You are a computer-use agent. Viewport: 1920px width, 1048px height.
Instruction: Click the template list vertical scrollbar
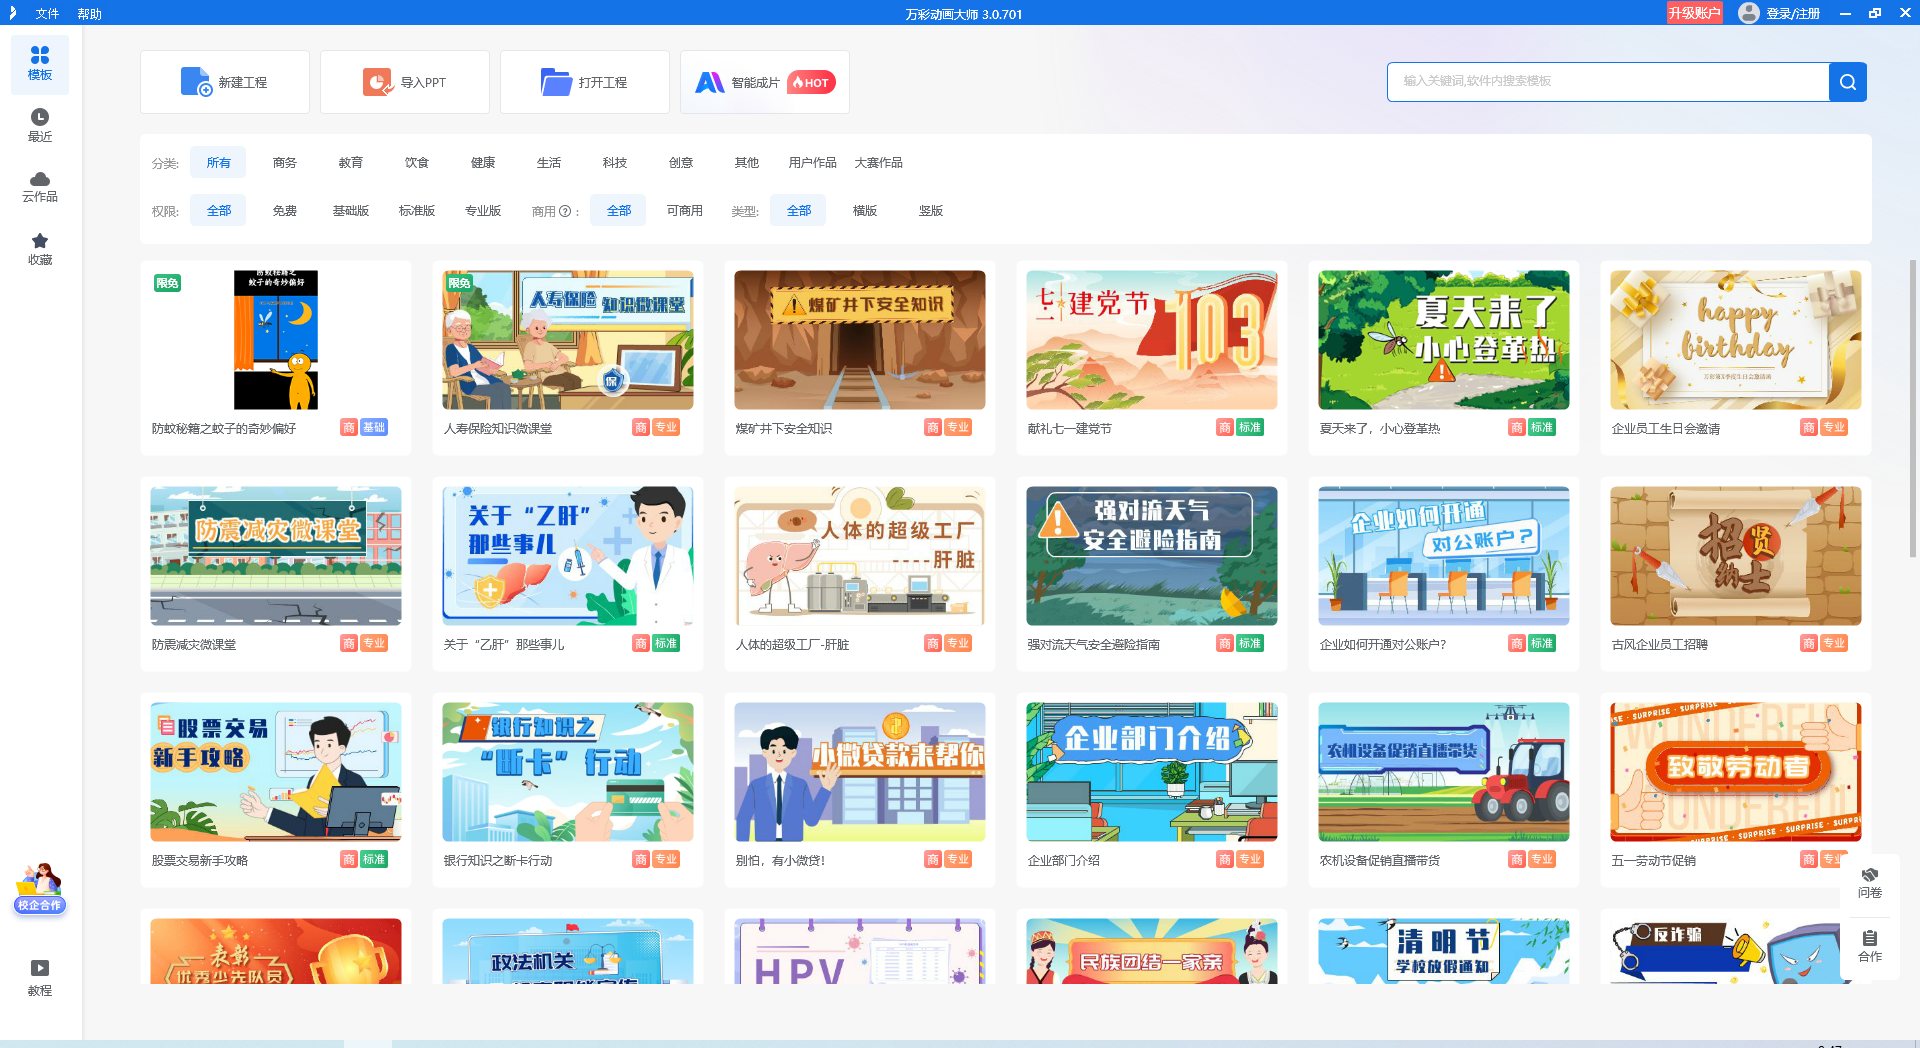tap(1912, 409)
